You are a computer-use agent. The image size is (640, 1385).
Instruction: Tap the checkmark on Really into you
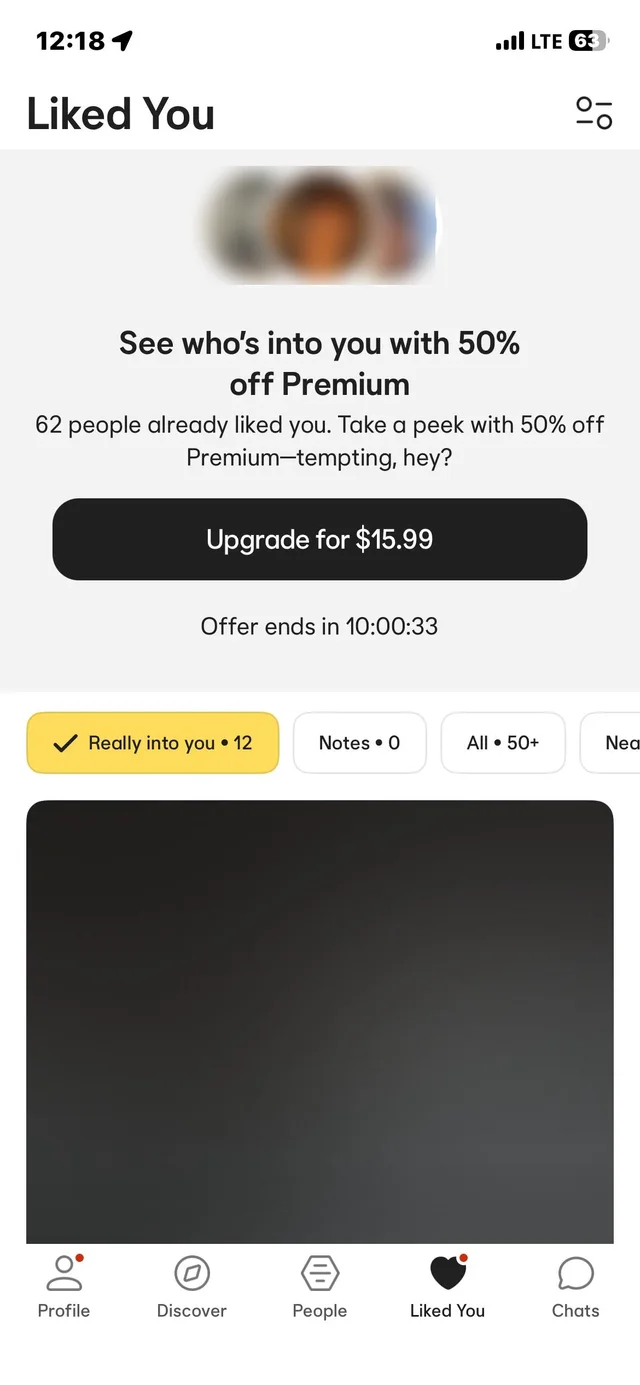pos(65,743)
